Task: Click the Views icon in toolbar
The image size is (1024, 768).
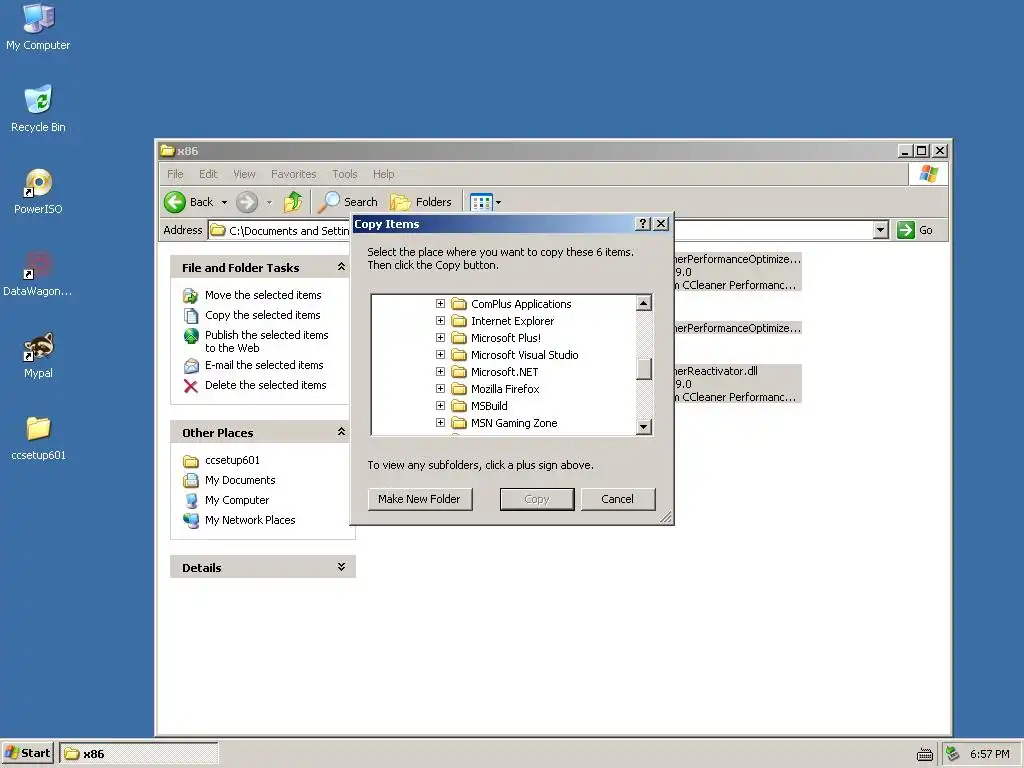Action: coord(481,202)
